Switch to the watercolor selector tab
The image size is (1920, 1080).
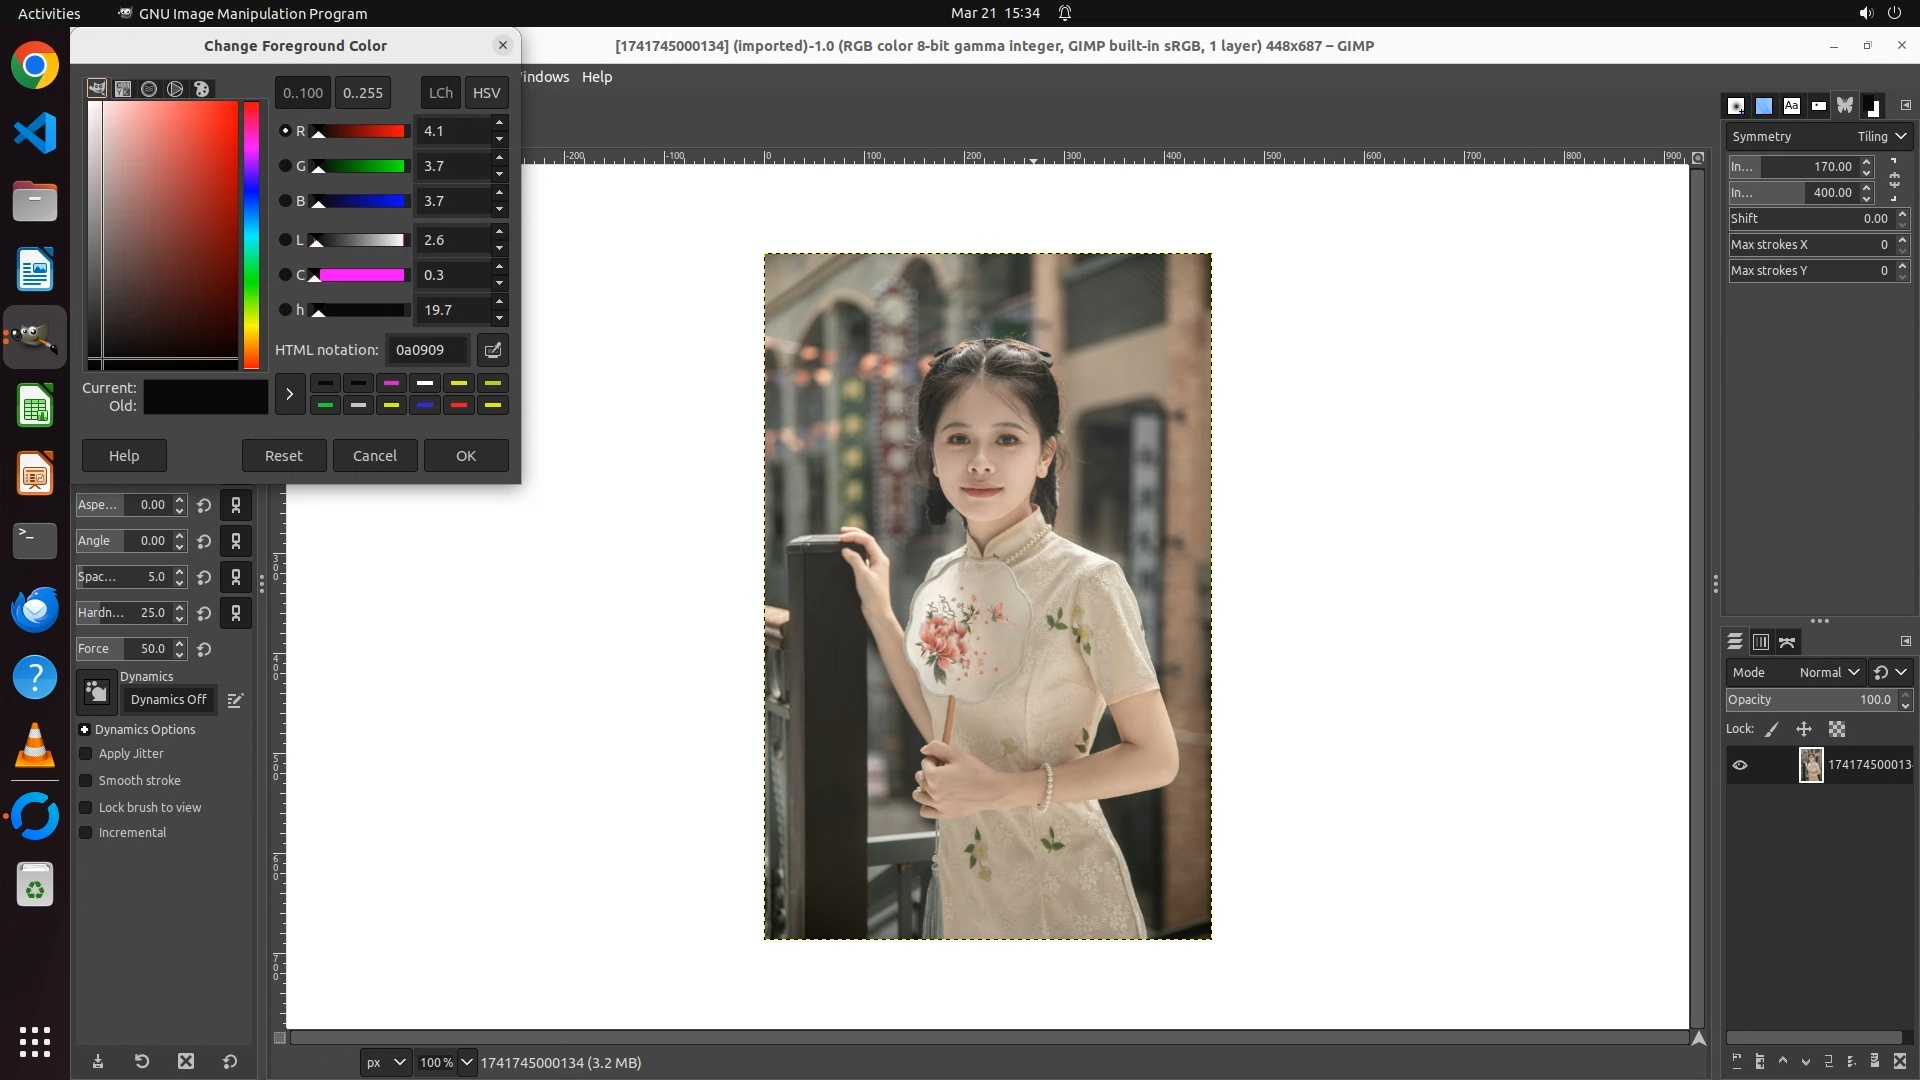point(149,89)
